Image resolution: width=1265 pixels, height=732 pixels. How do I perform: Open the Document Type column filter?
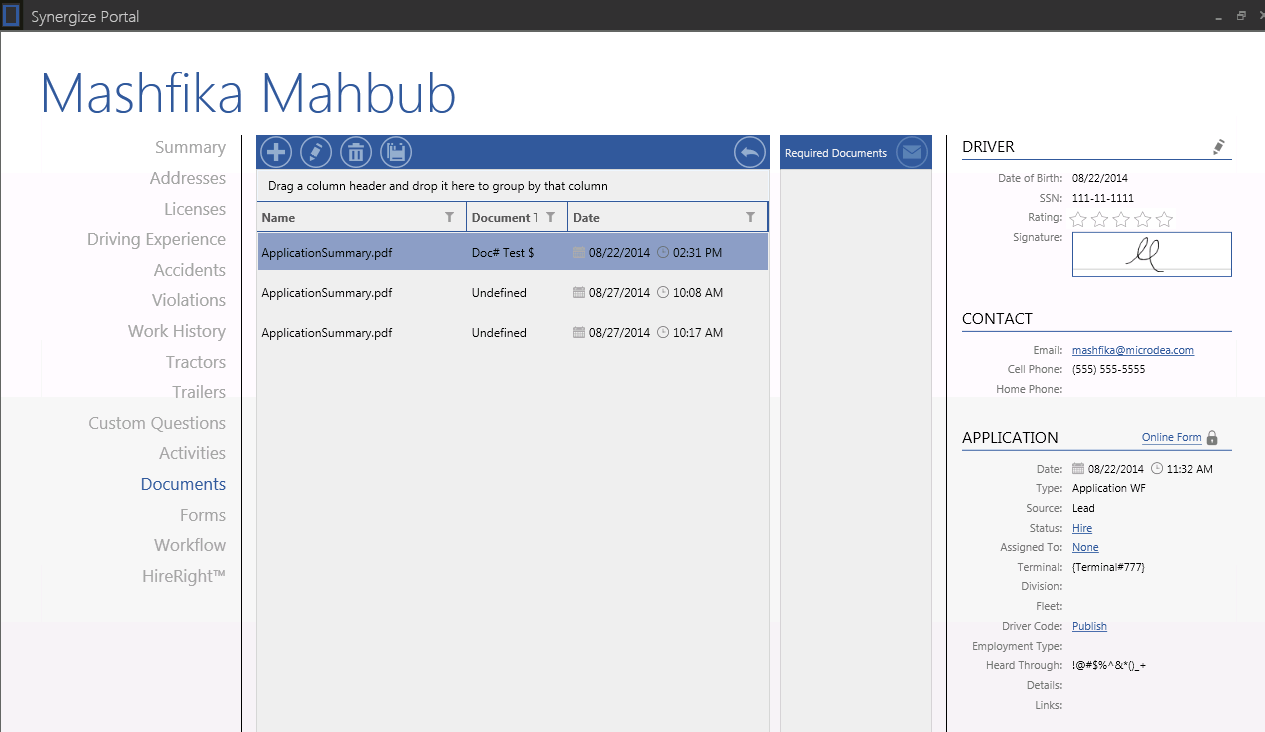[550, 217]
